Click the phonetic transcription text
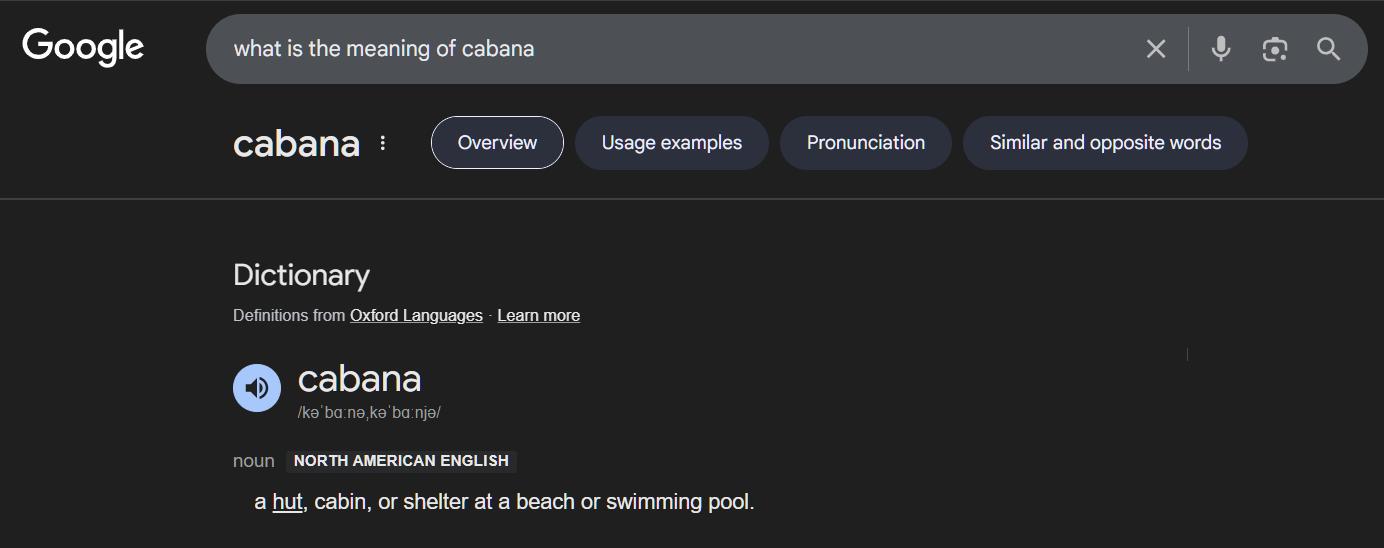This screenshot has height=548, width=1384. [369, 413]
